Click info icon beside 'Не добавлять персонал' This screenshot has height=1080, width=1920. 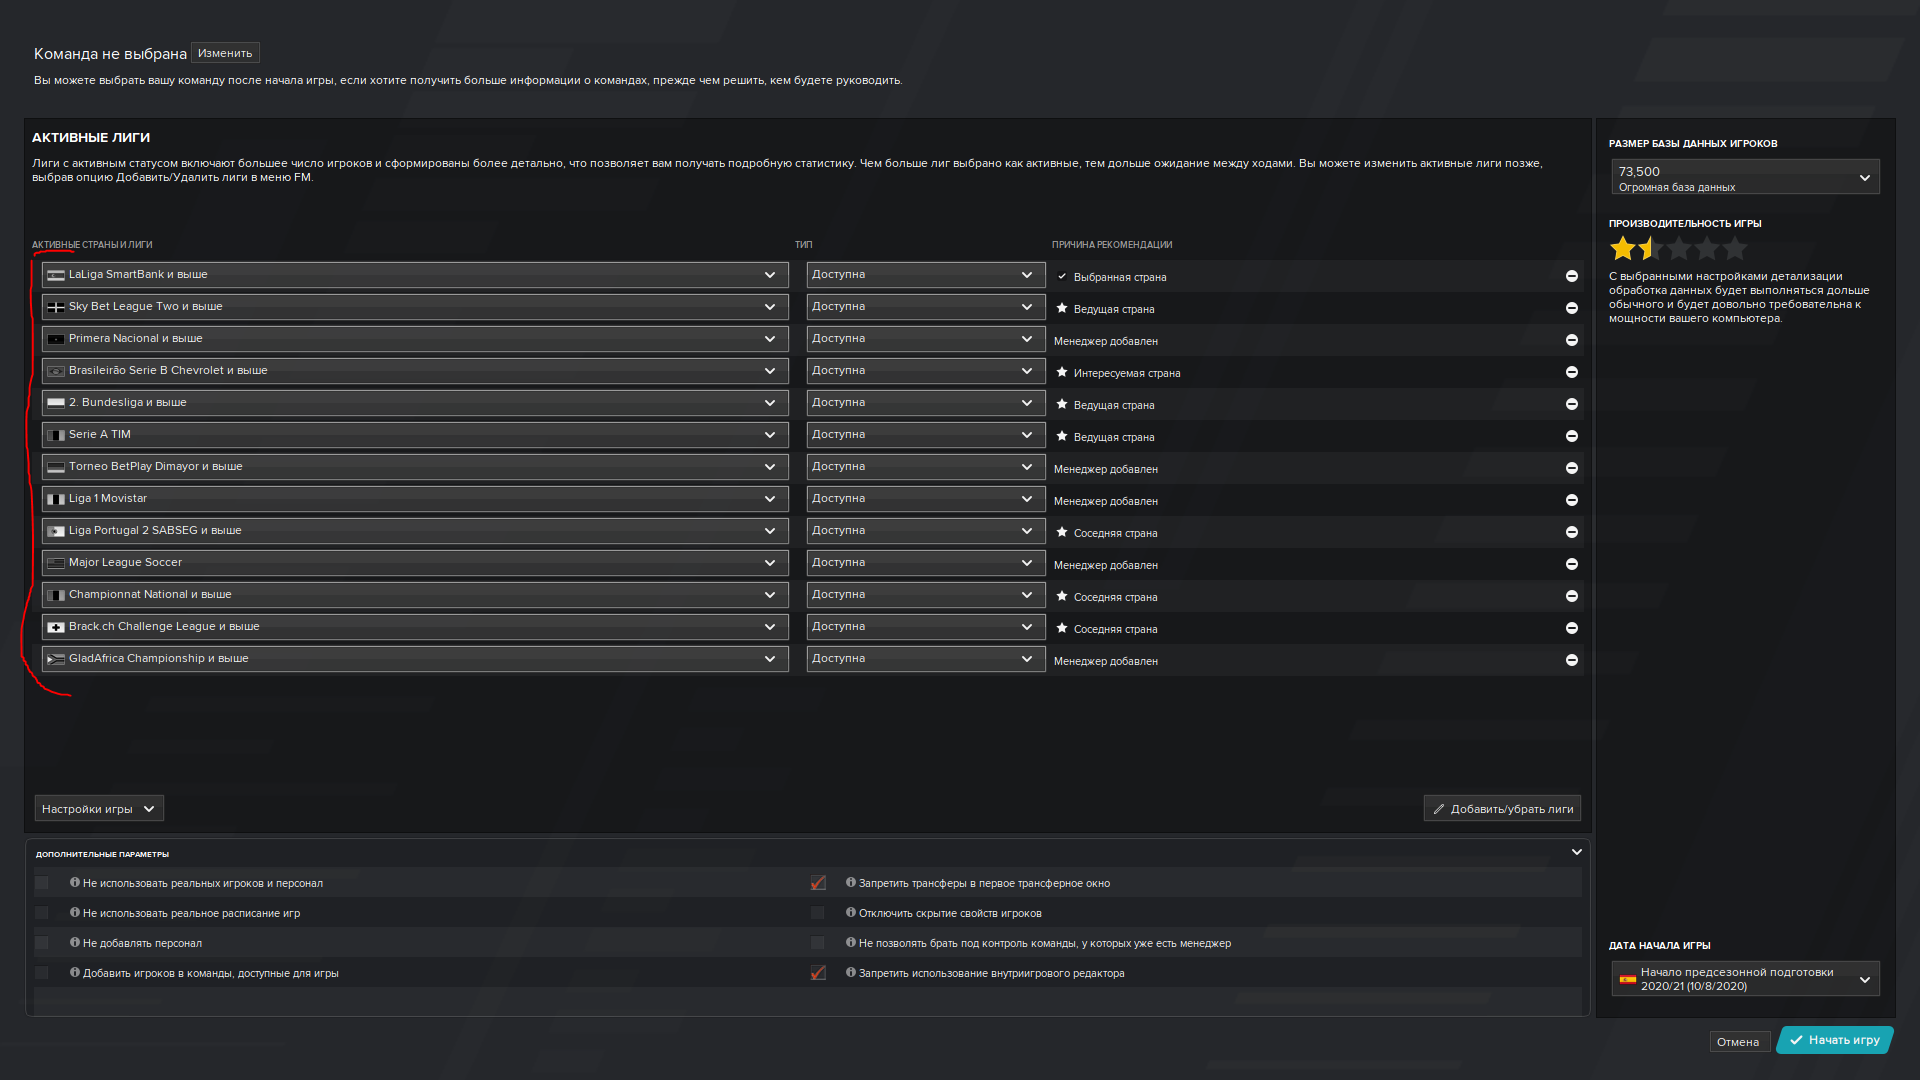point(75,943)
